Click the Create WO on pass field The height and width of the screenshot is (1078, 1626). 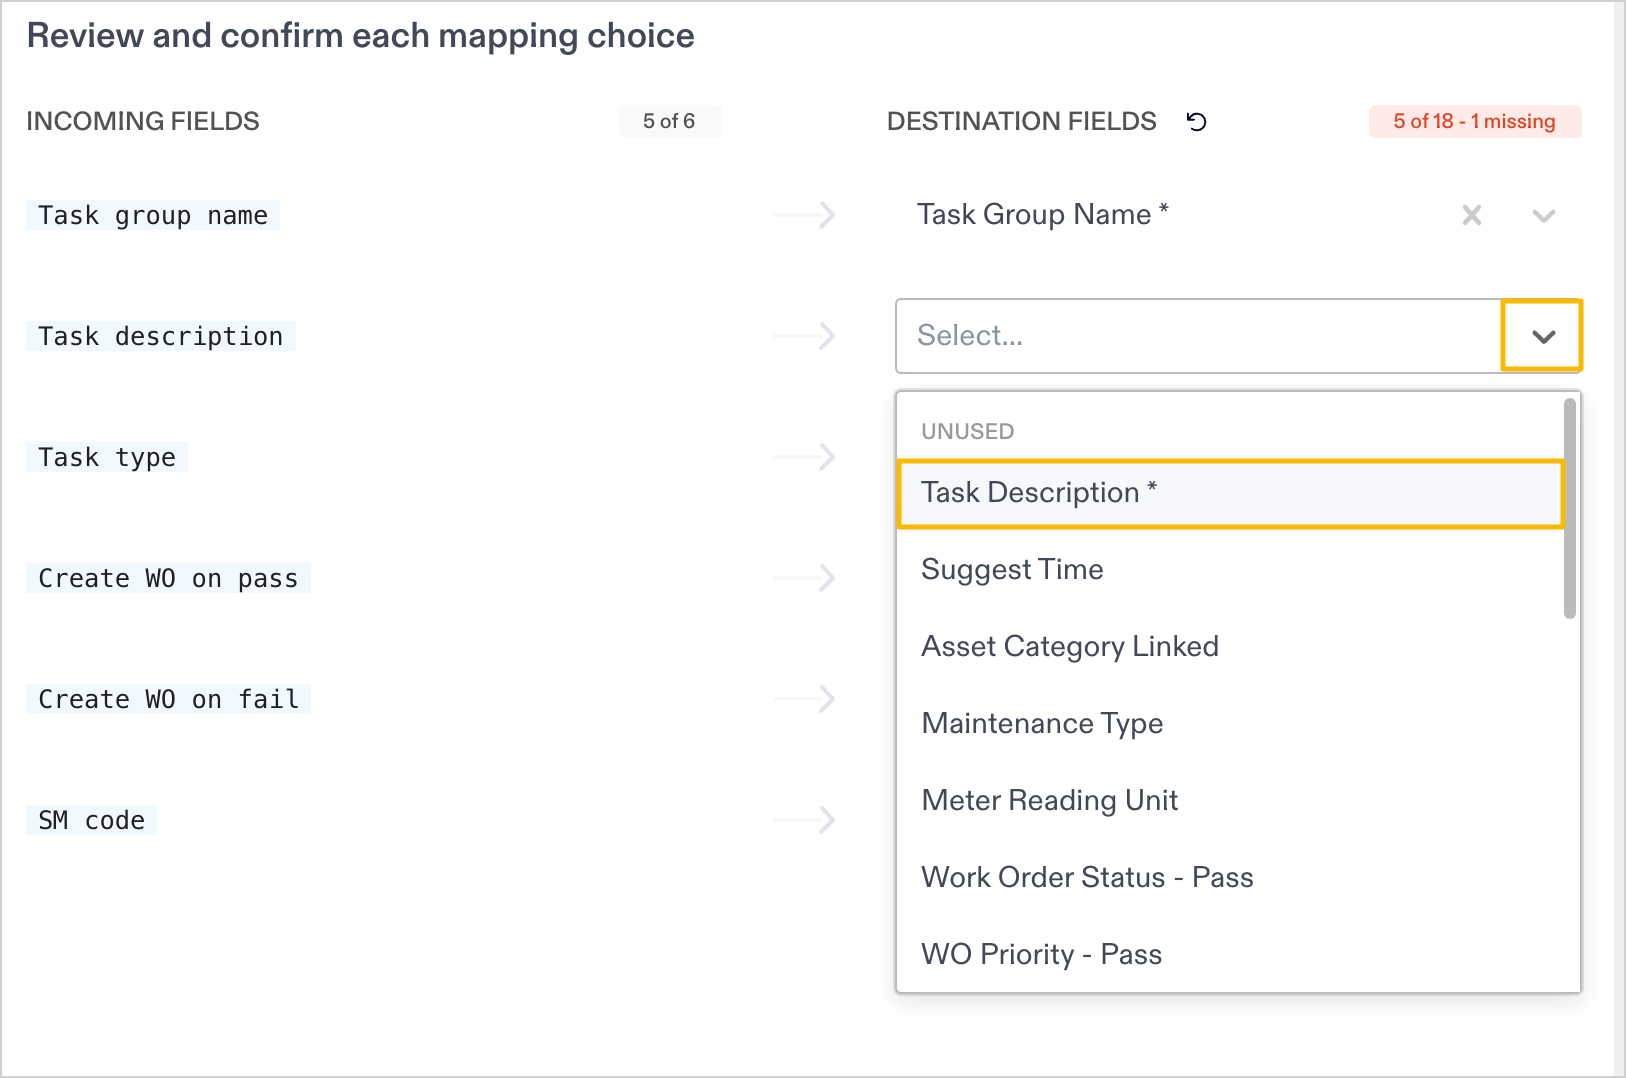click(x=168, y=579)
